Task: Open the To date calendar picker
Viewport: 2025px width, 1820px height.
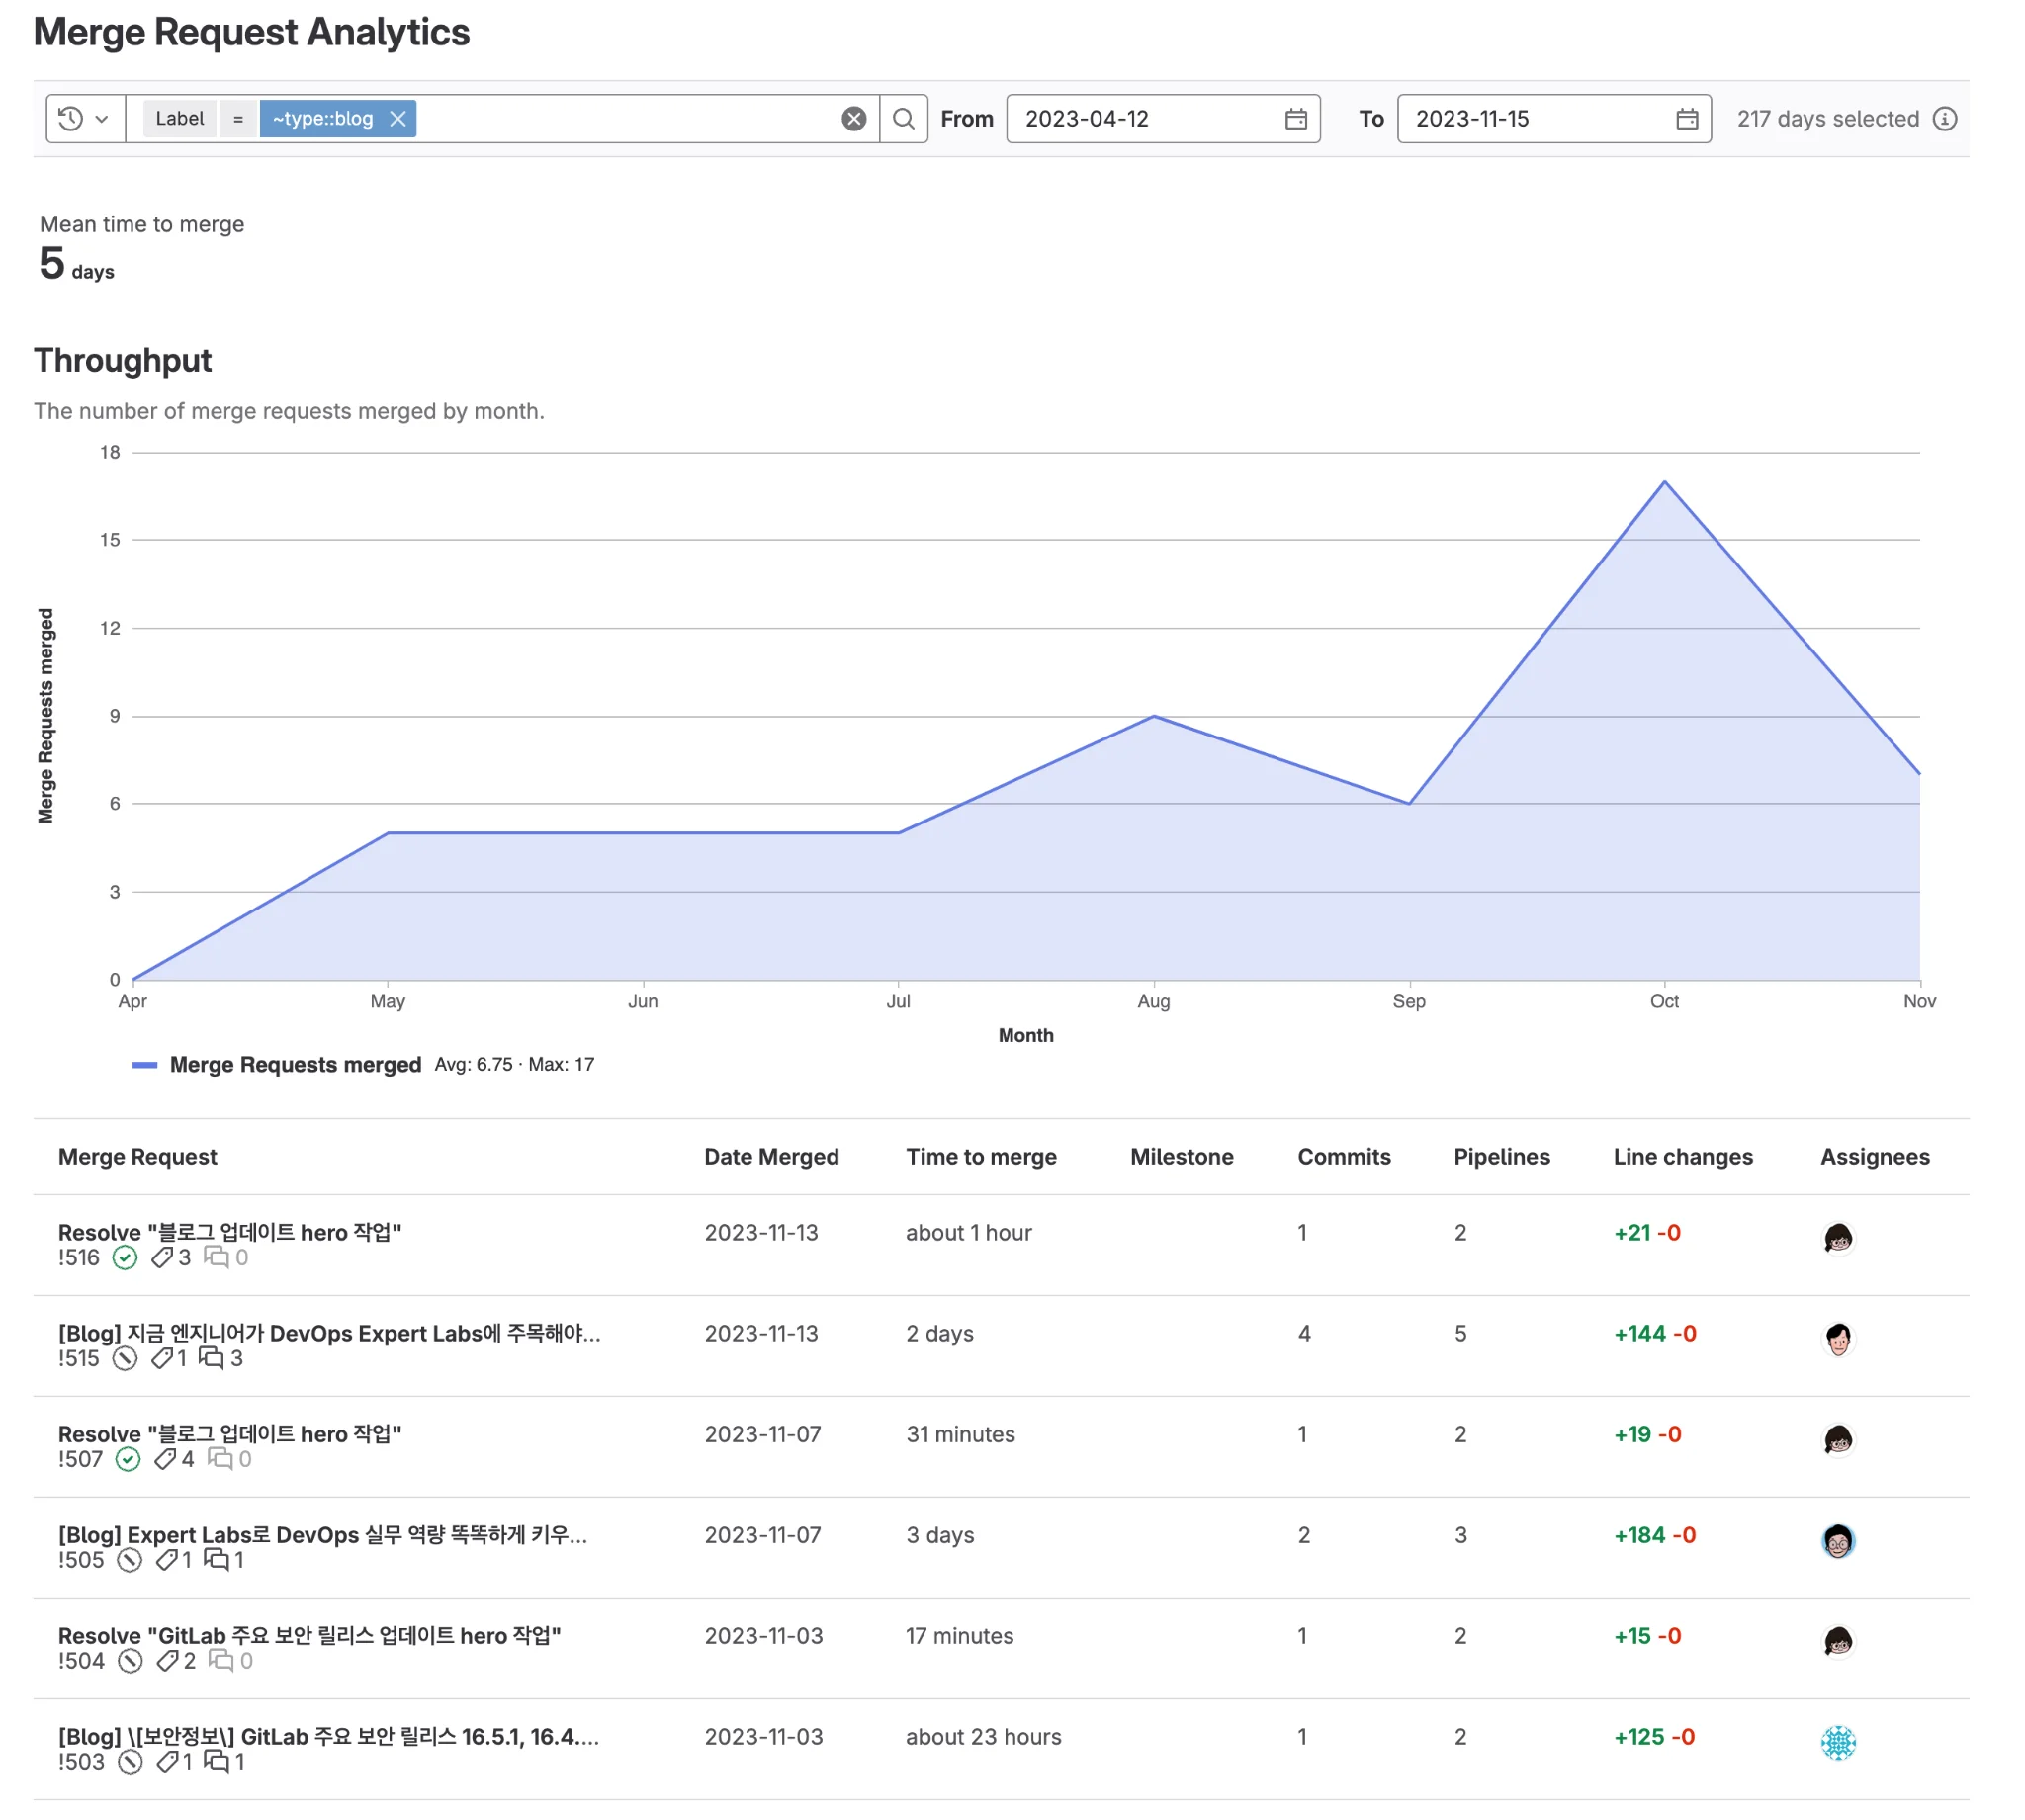Action: [x=1686, y=119]
